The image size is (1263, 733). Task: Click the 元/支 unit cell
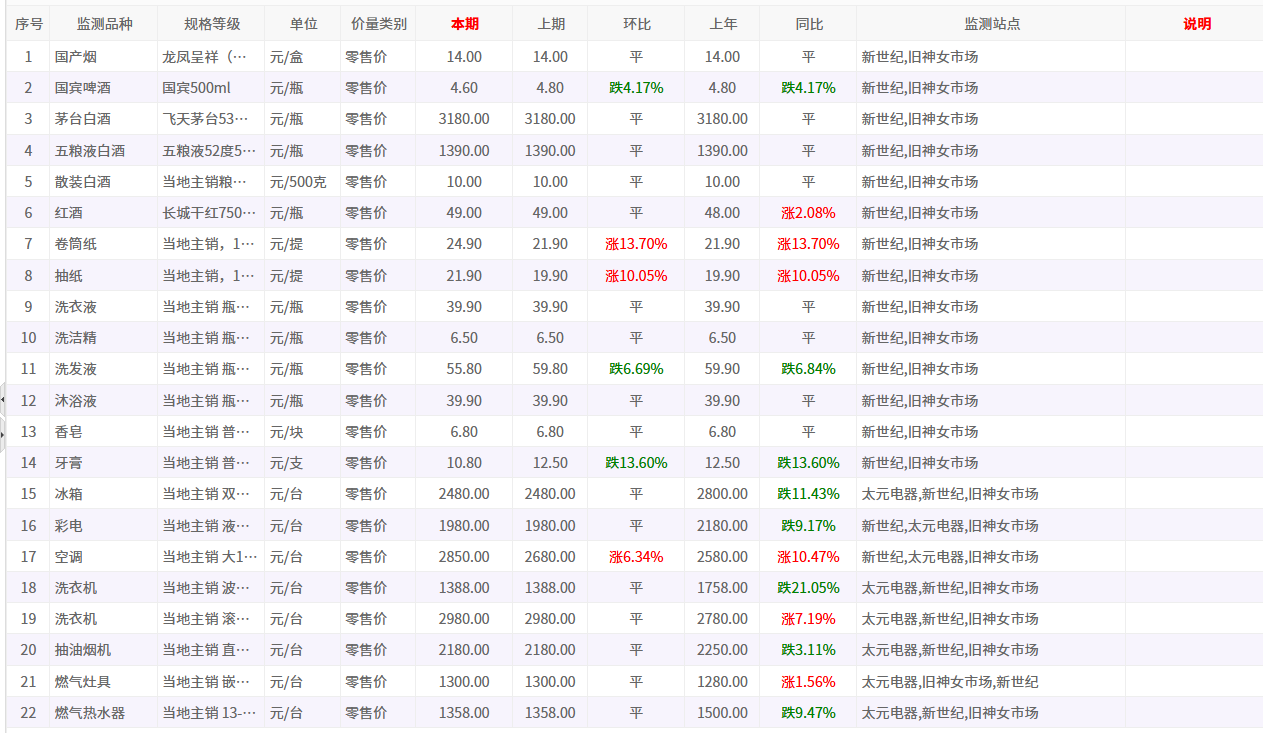point(303,463)
